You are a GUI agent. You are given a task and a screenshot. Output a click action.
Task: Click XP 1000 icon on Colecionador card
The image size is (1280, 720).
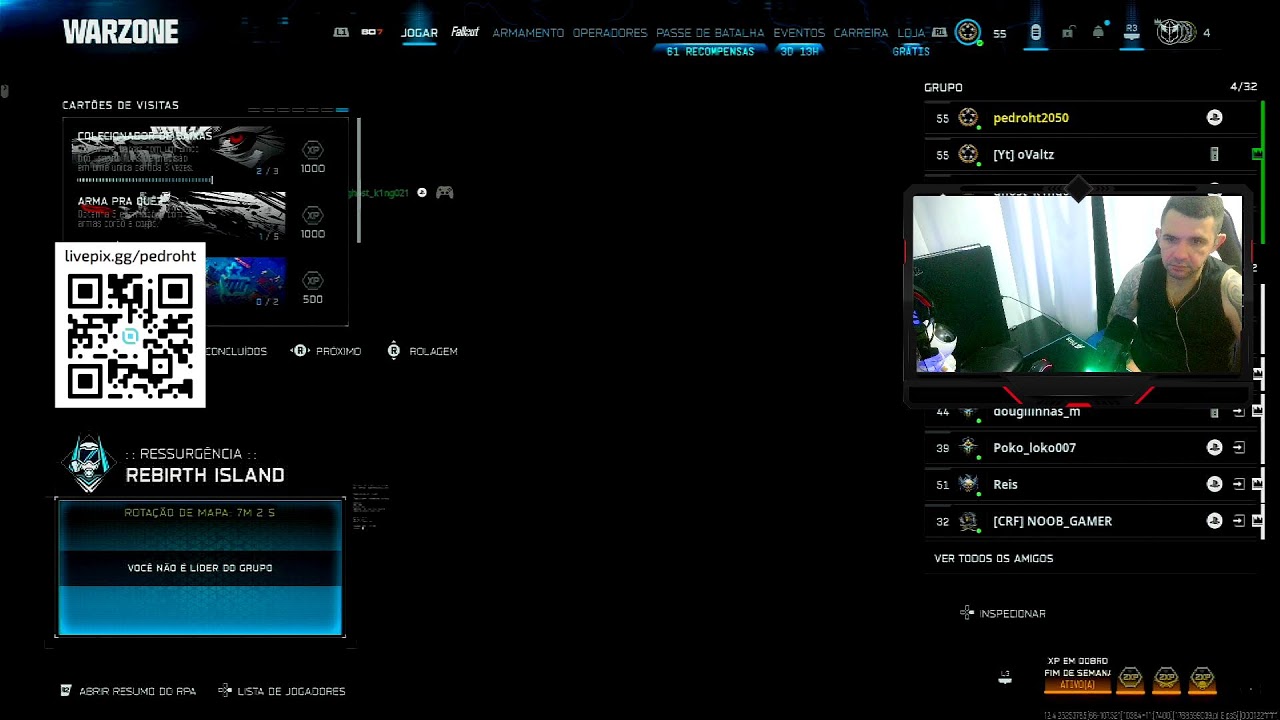(x=313, y=151)
